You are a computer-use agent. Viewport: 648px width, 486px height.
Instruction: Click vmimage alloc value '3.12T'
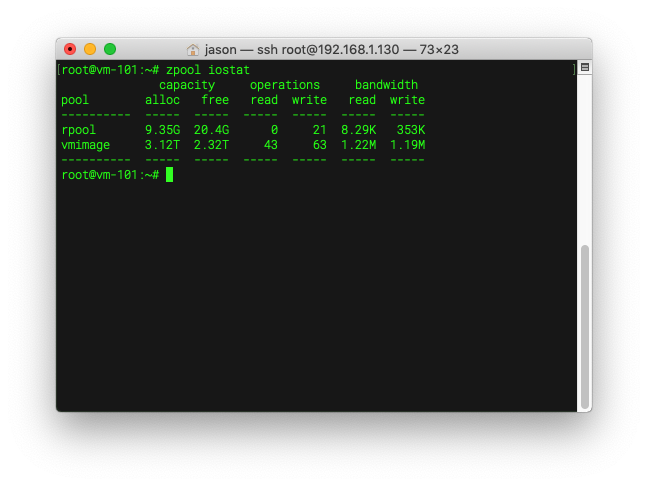point(162,145)
